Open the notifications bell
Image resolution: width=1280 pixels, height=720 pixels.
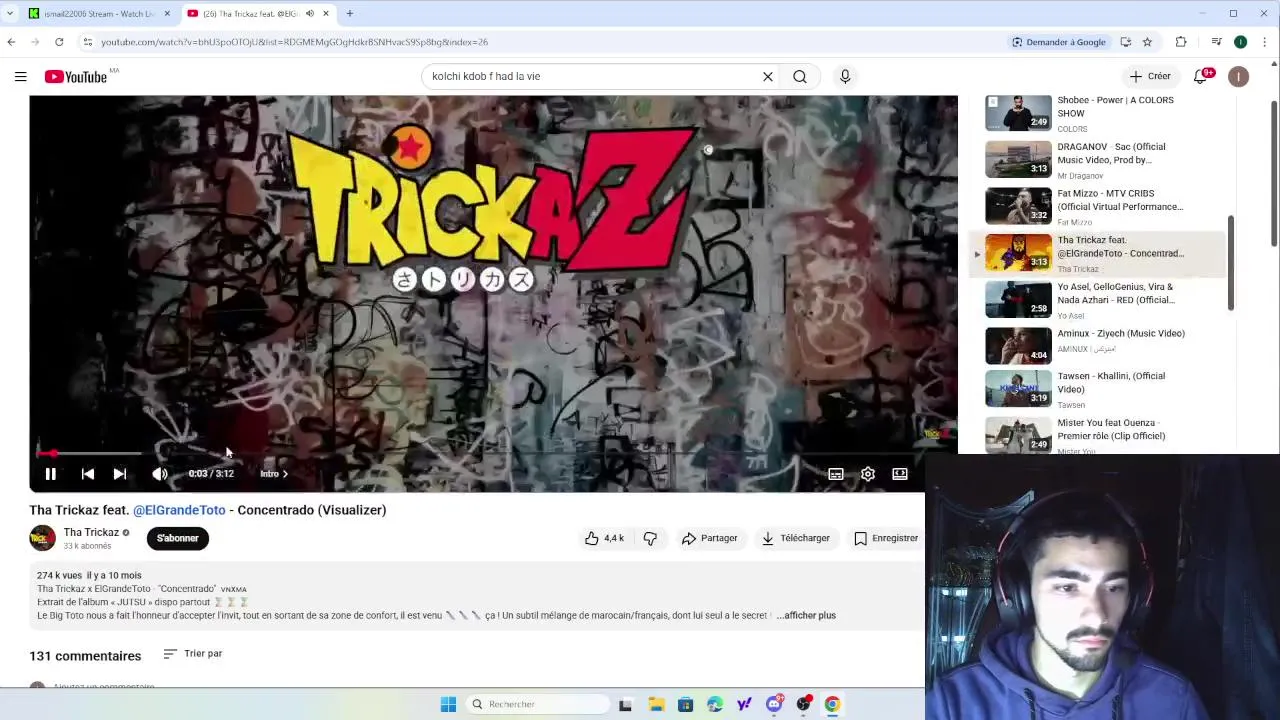1201,76
